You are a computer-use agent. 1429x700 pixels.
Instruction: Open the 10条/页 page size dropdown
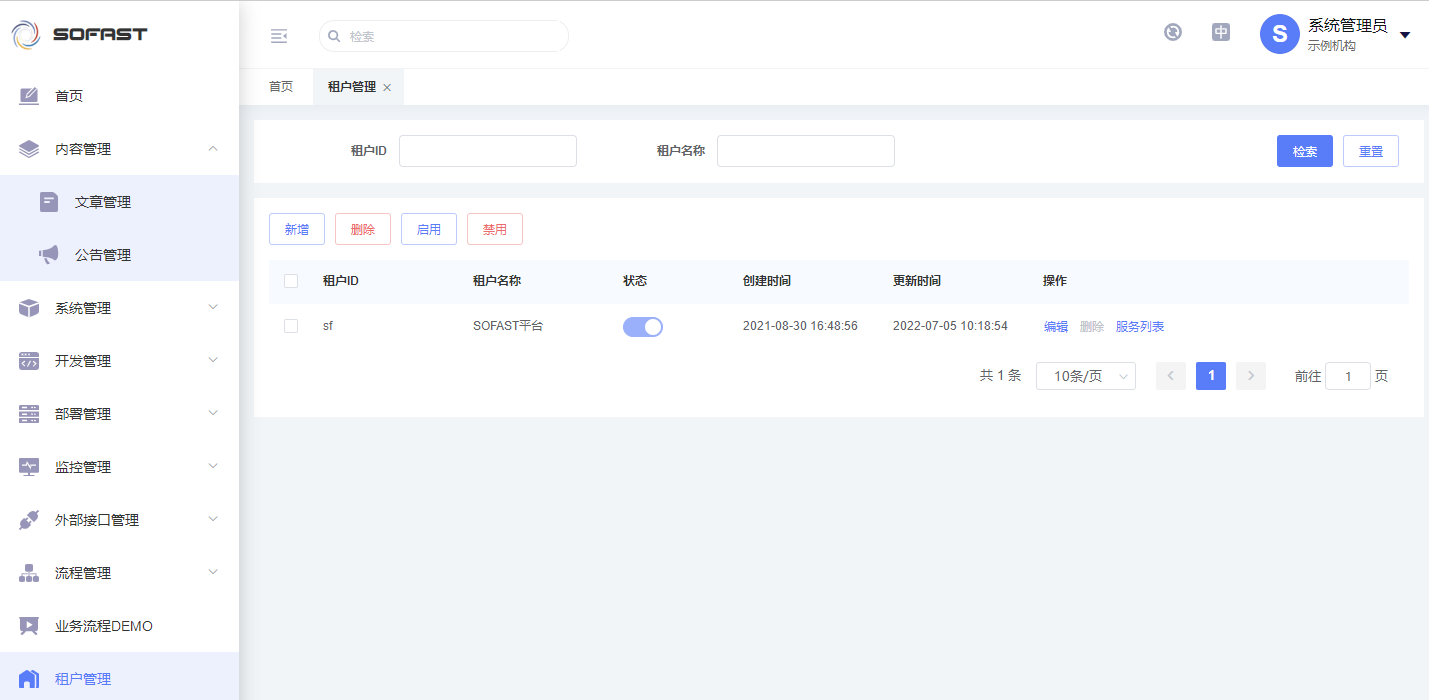tap(1085, 376)
